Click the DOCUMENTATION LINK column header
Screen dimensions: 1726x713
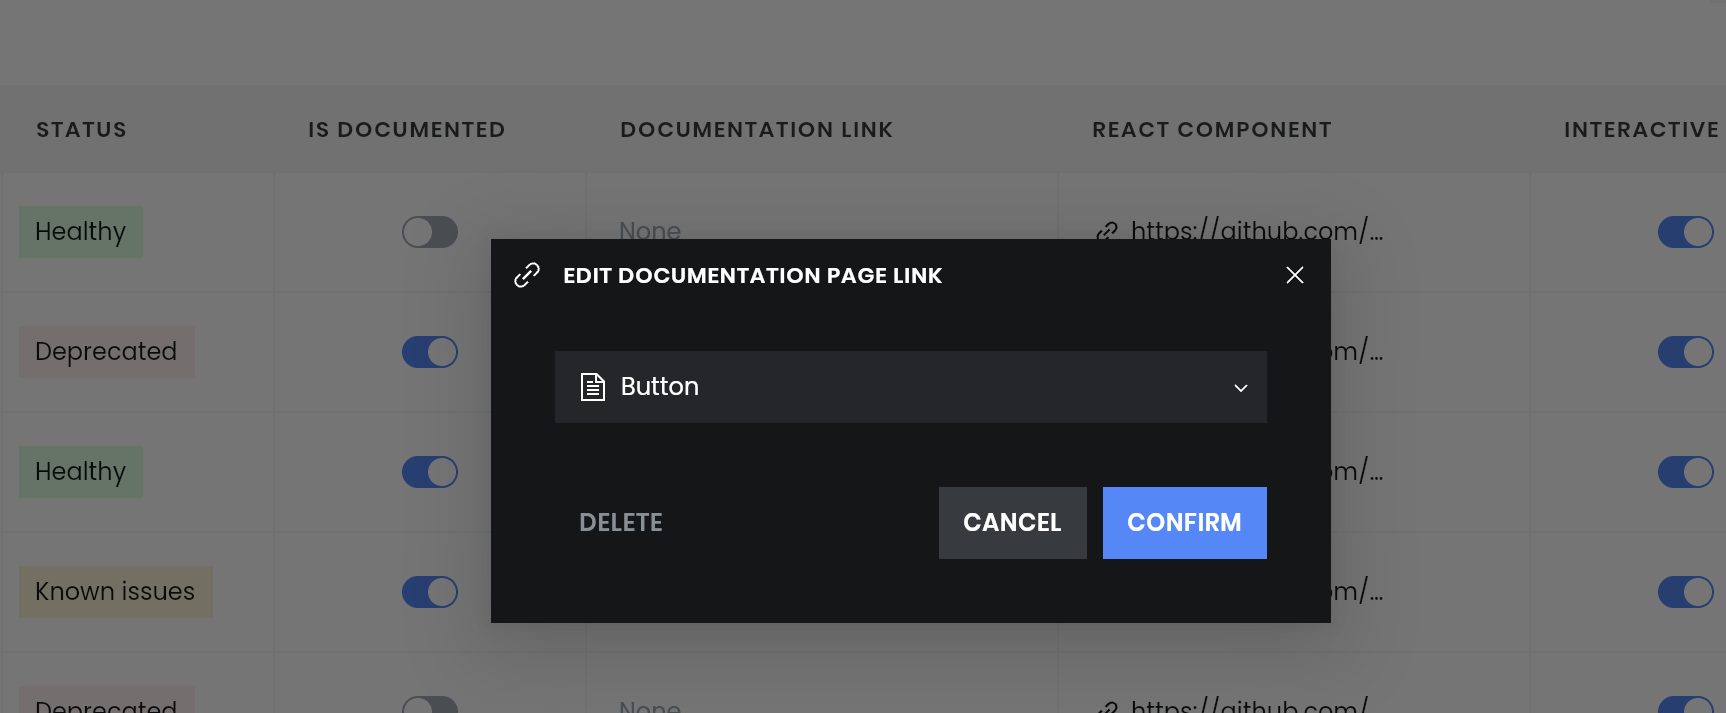(756, 130)
